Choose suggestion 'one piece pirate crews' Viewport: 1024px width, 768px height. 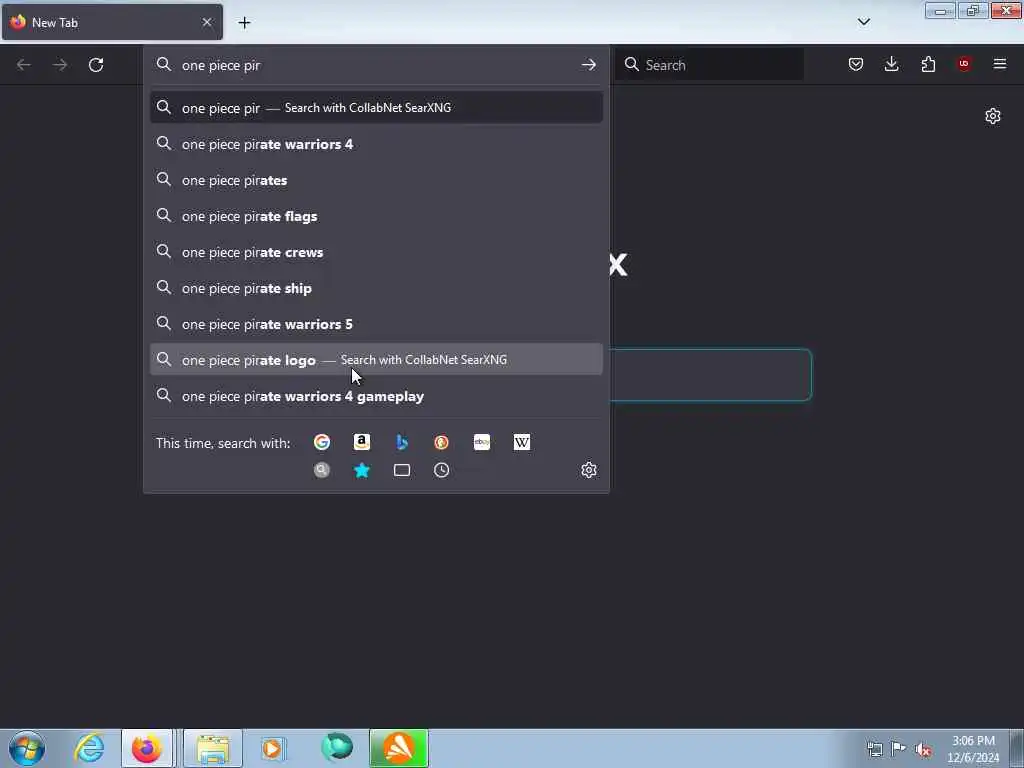click(376, 252)
